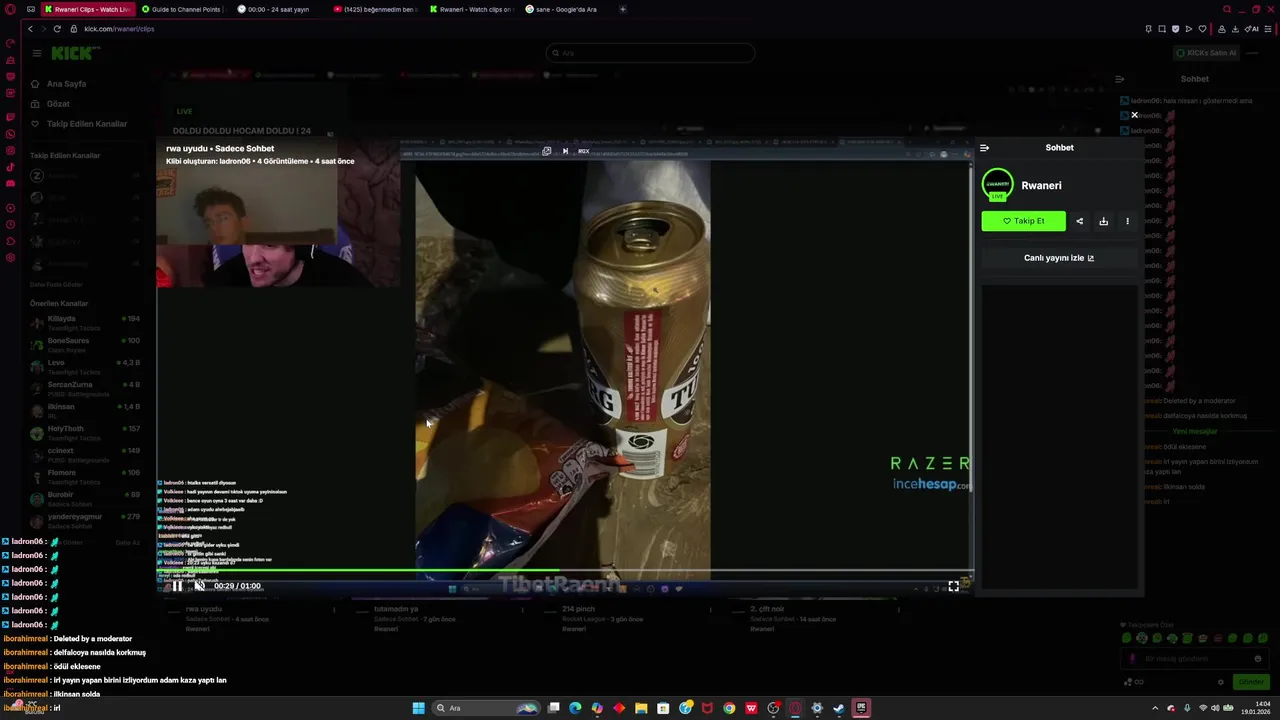
Task: Open File Explorer from taskbar
Action: [641, 708]
